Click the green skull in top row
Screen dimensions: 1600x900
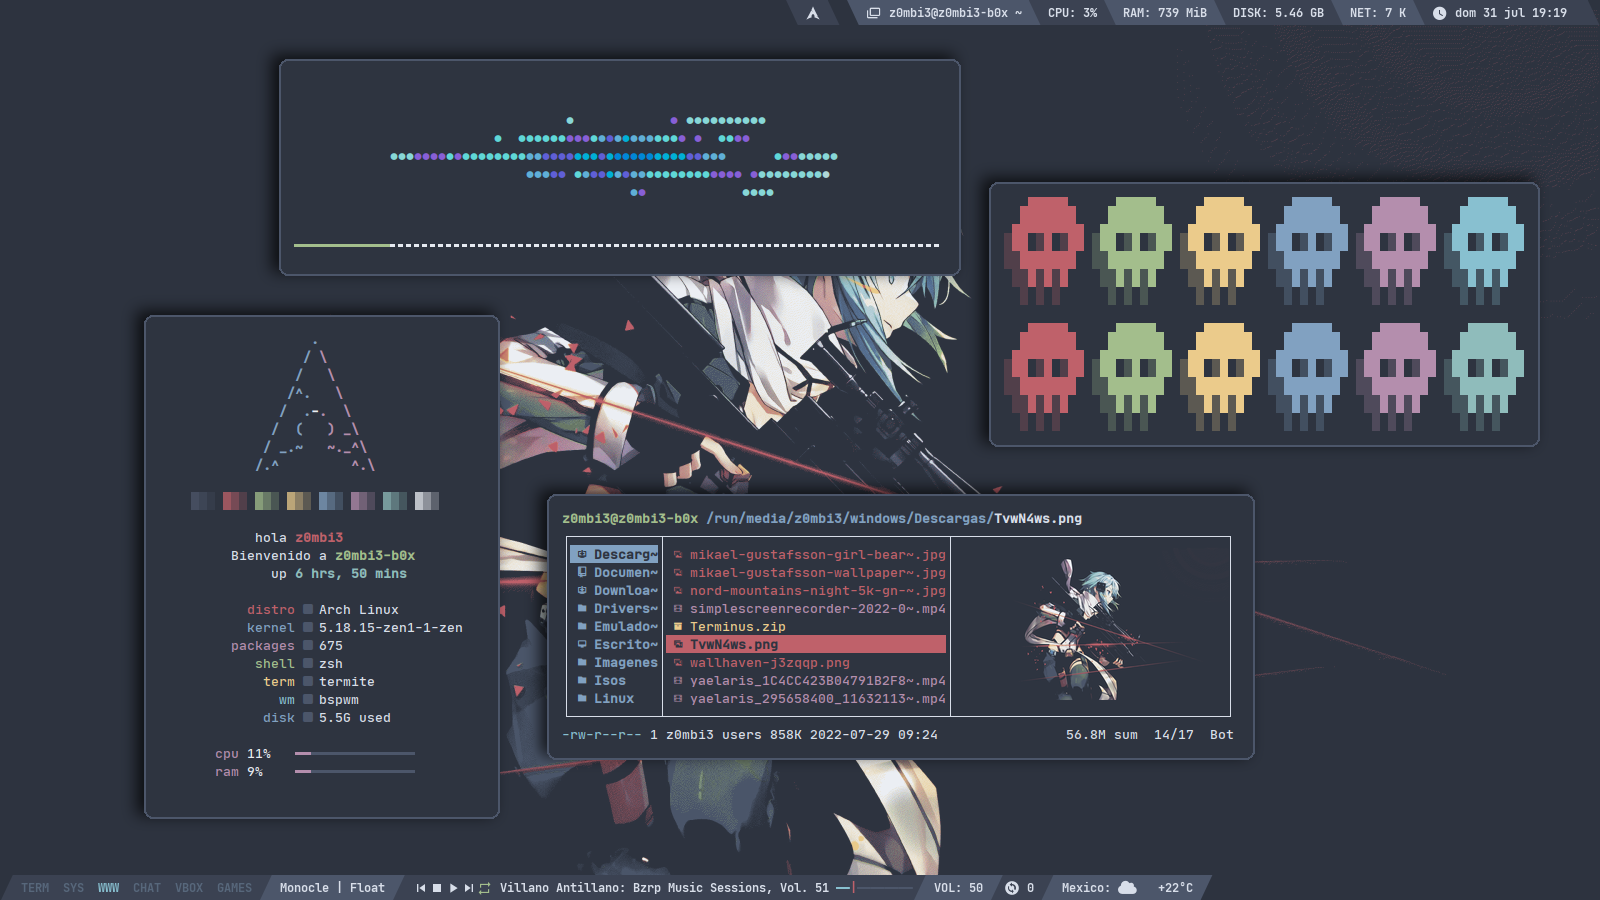pos(1133,251)
